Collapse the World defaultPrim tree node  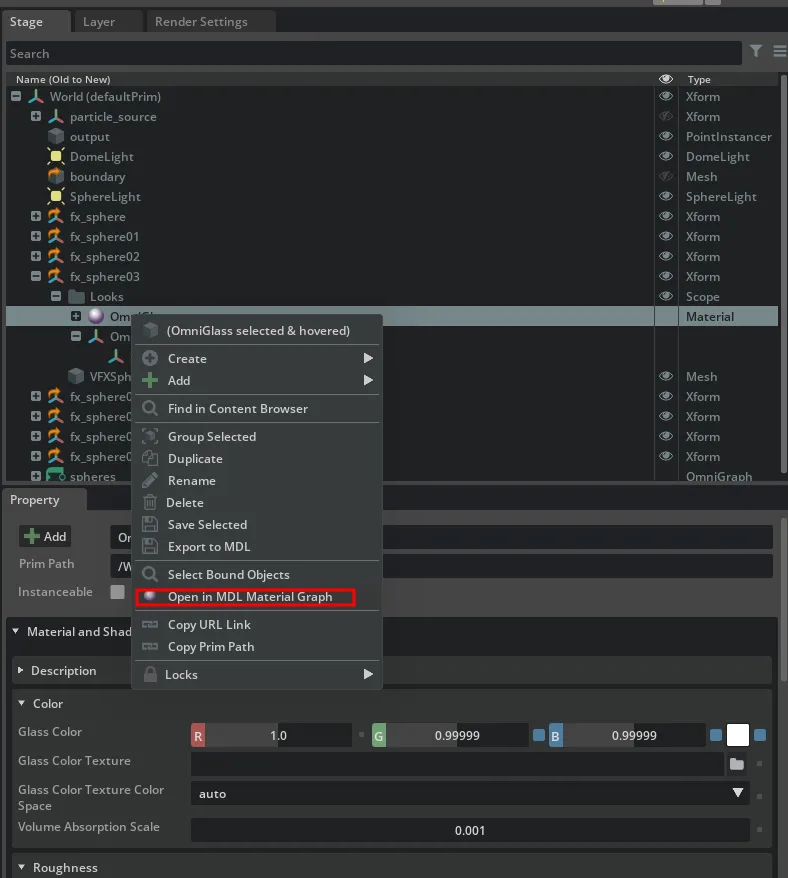click(x=16, y=96)
